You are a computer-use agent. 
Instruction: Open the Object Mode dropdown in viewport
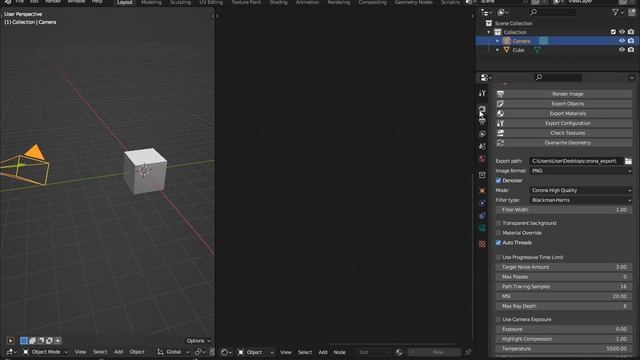click(x=45, y=352)
